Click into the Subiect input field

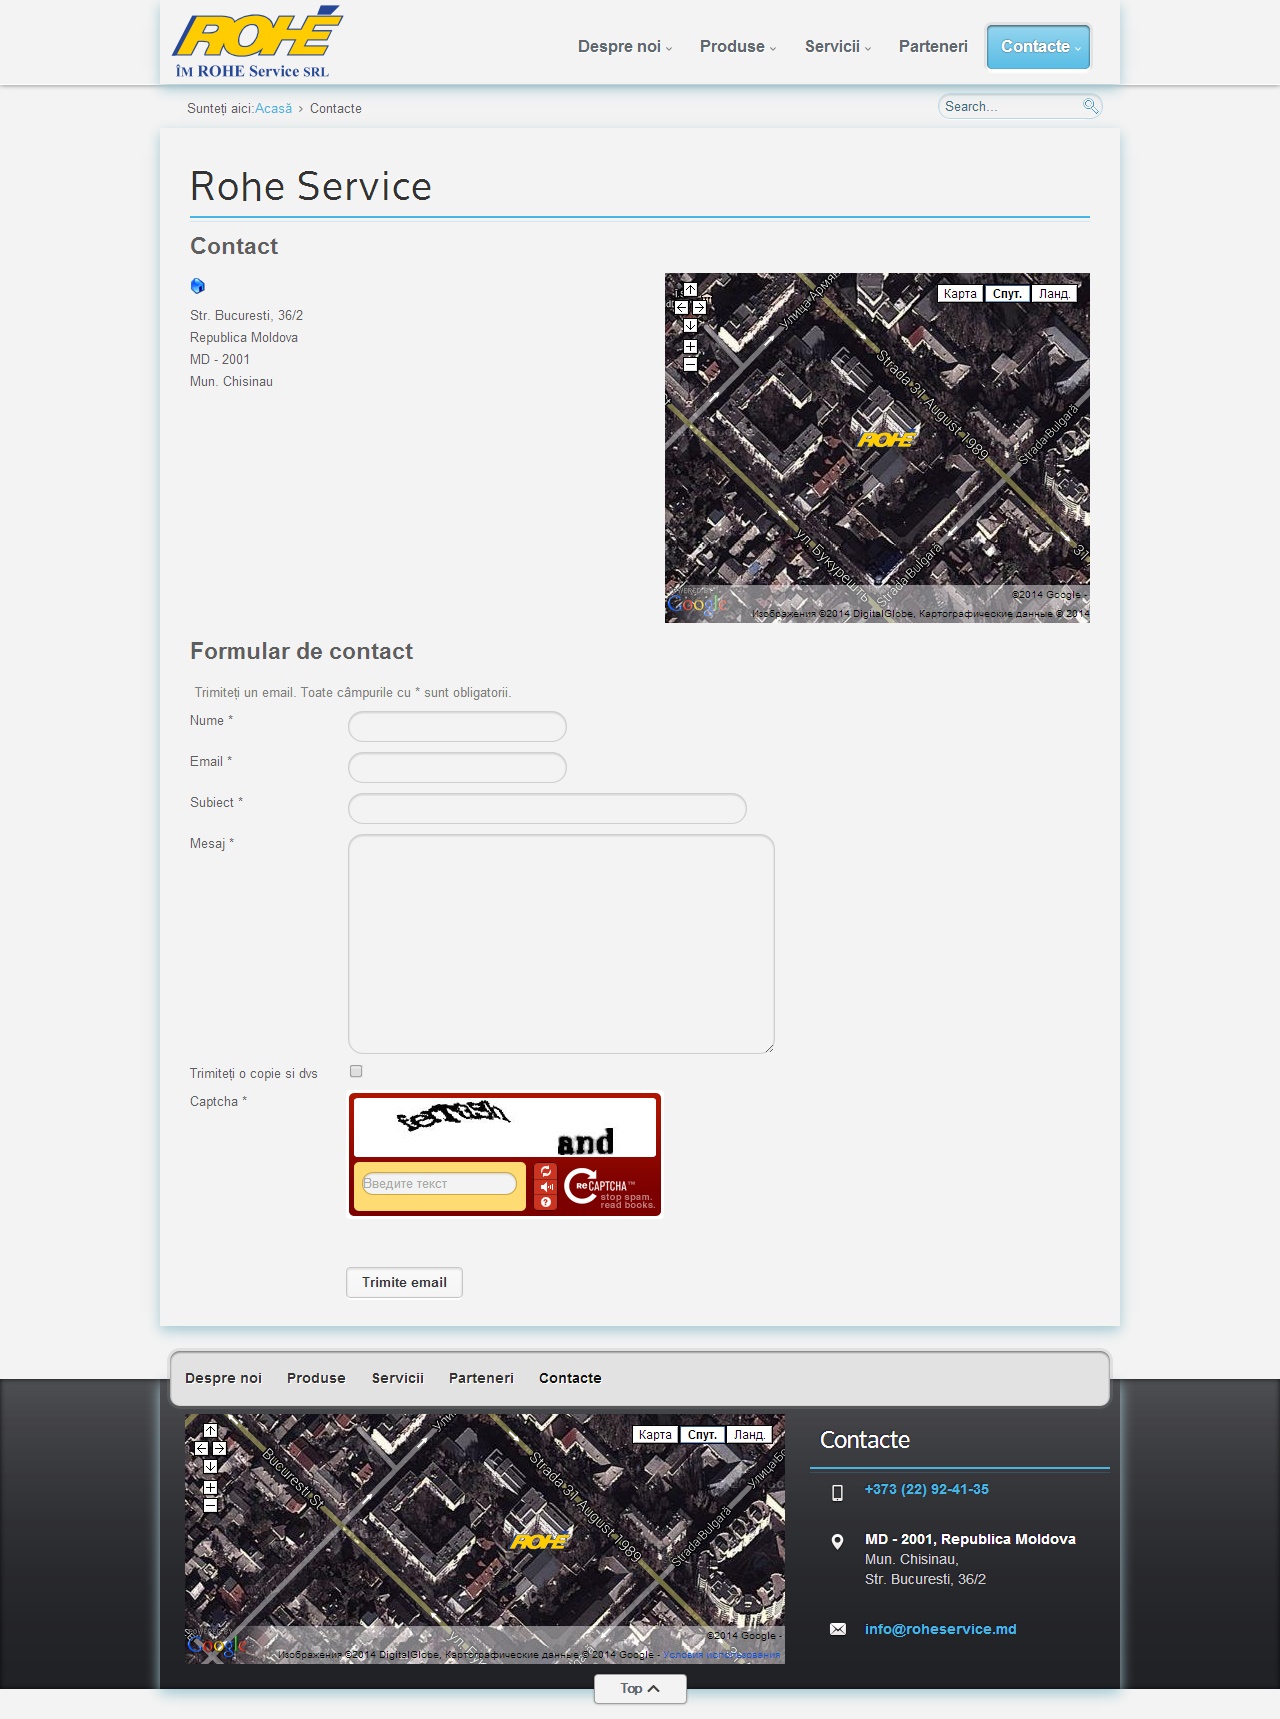coord(547,809)
